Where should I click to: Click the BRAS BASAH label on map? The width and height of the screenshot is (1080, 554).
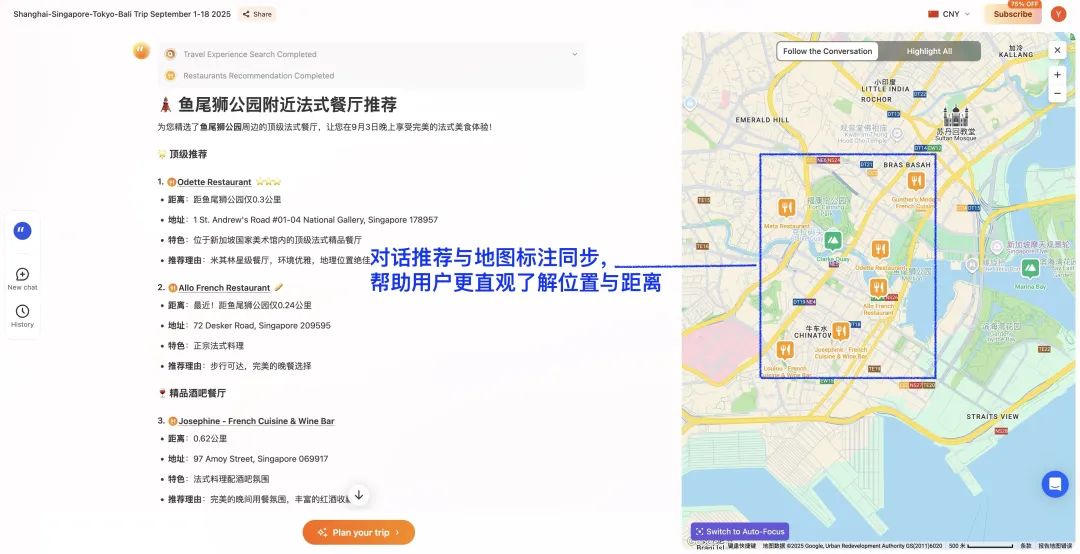[x=906, y=165]
